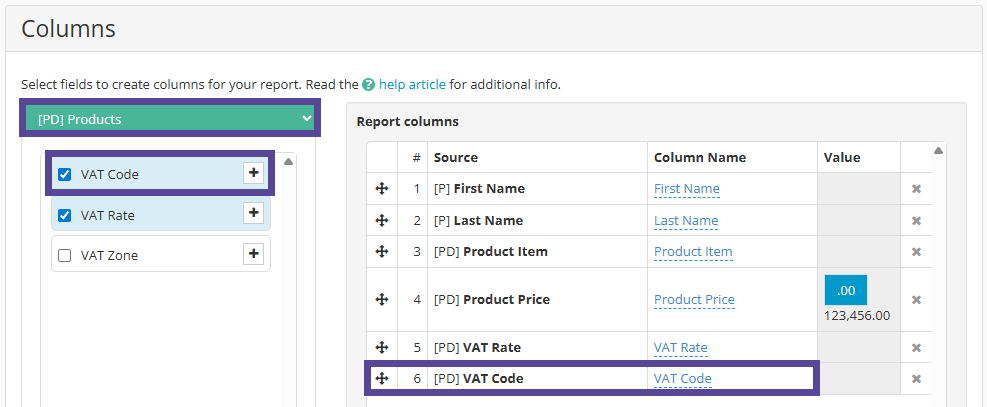Click the move handle for Product Price row
This screenshot has height=407, width=987.
[x=381, y=299]
